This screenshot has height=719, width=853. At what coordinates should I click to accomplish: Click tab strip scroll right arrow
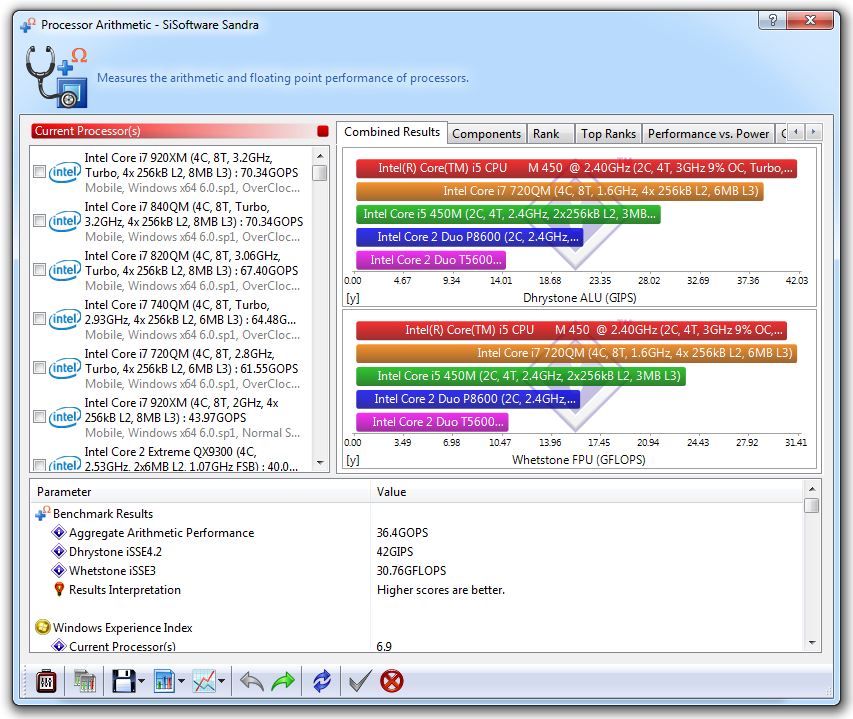point(813,132)
